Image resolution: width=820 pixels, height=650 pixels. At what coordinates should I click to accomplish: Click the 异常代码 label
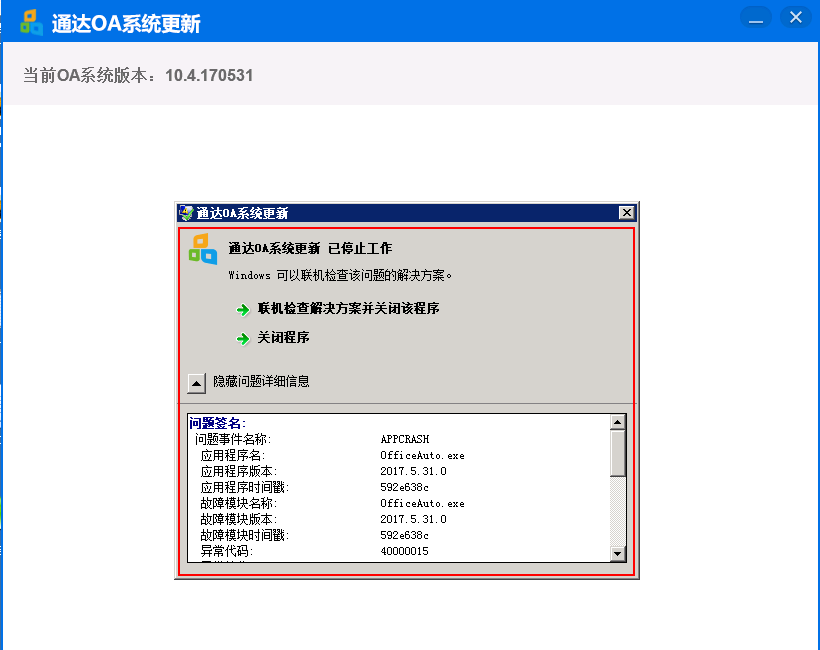(x=227, y=551)
